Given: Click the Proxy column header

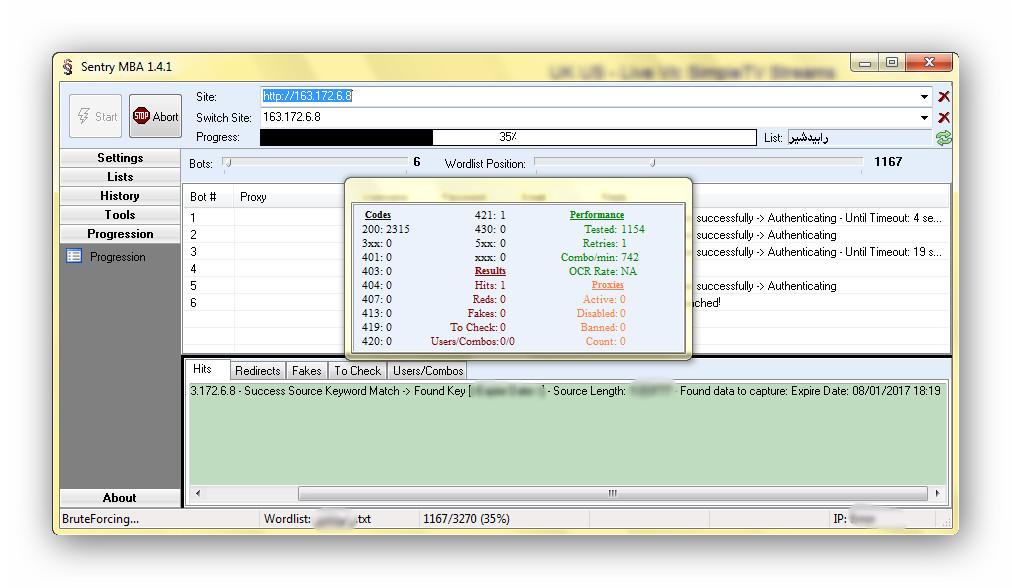Looking at the screenshot, I should click(x=289, y=197).
